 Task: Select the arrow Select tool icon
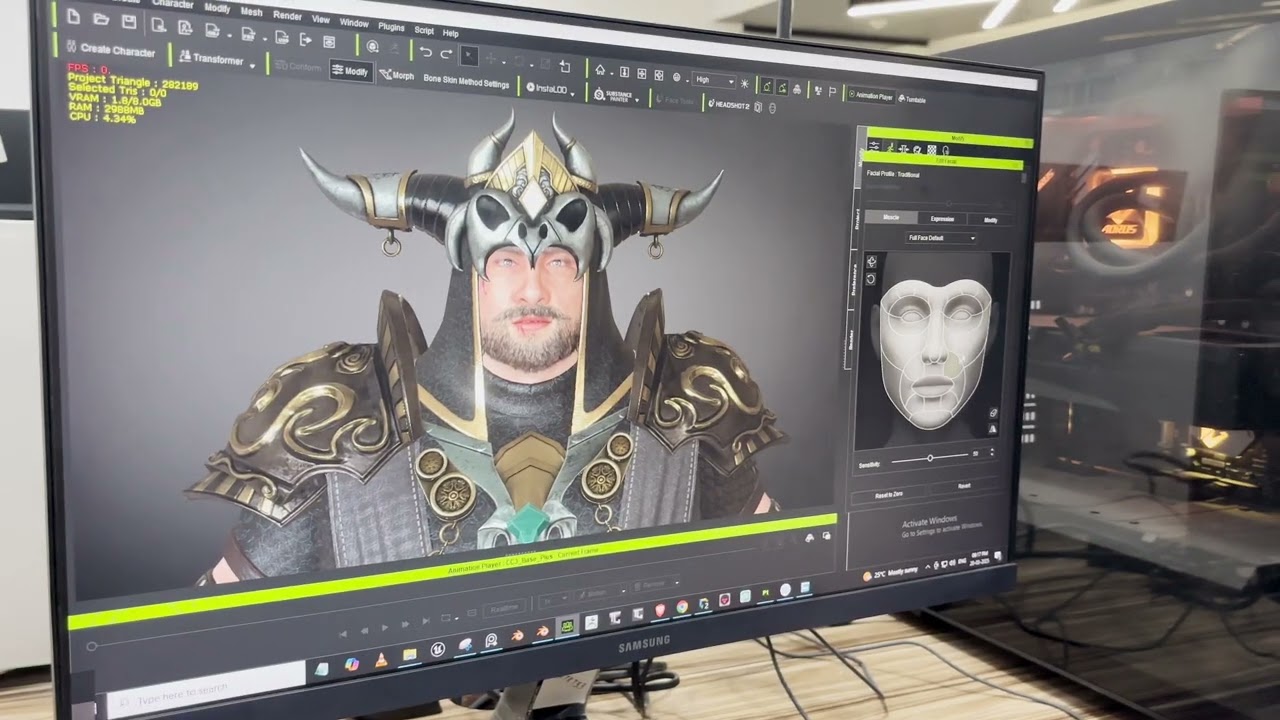click(x=469, y=57)
